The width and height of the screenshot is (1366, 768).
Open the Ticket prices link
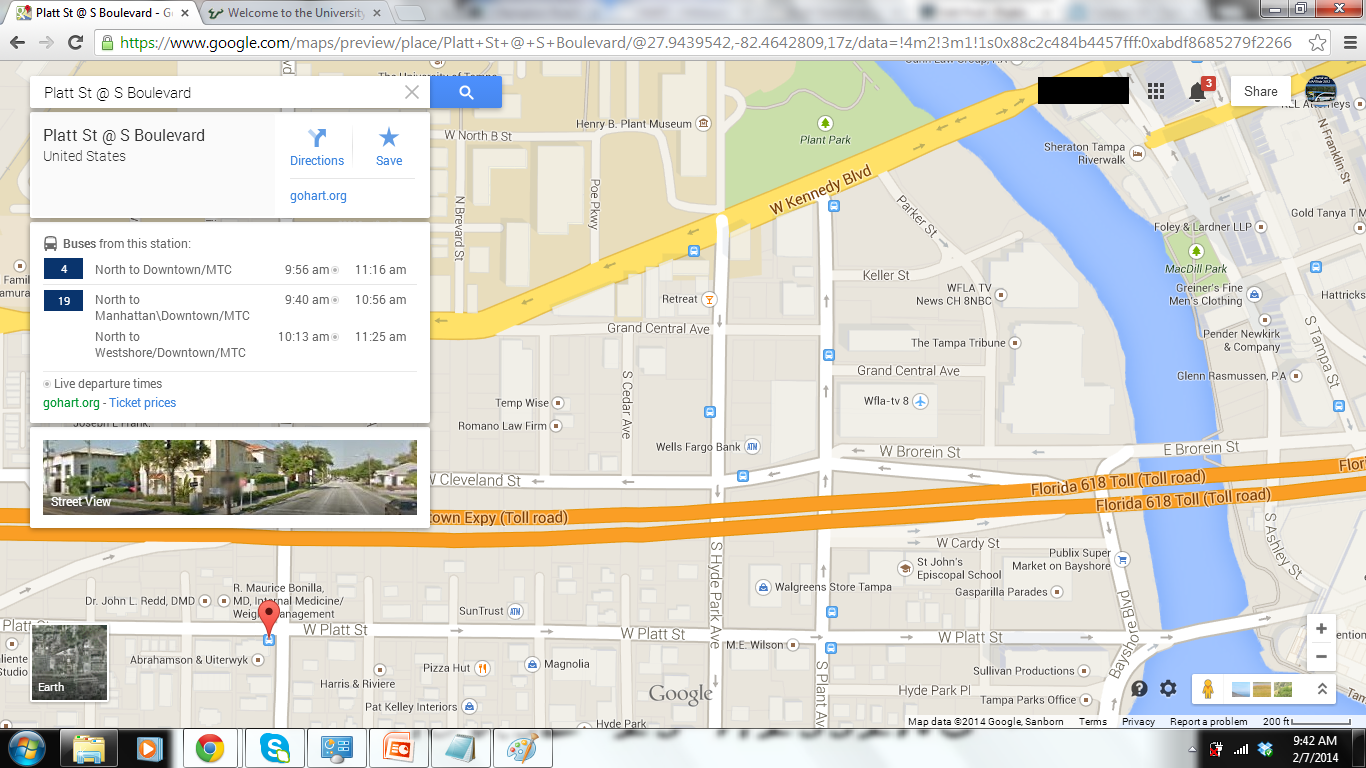pos(142,403)
